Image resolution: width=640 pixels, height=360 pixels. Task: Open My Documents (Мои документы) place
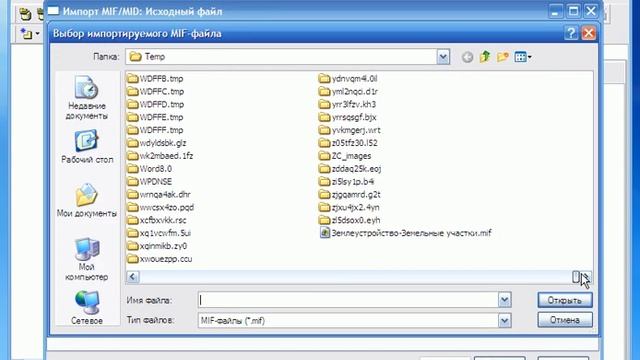point(87,200)
